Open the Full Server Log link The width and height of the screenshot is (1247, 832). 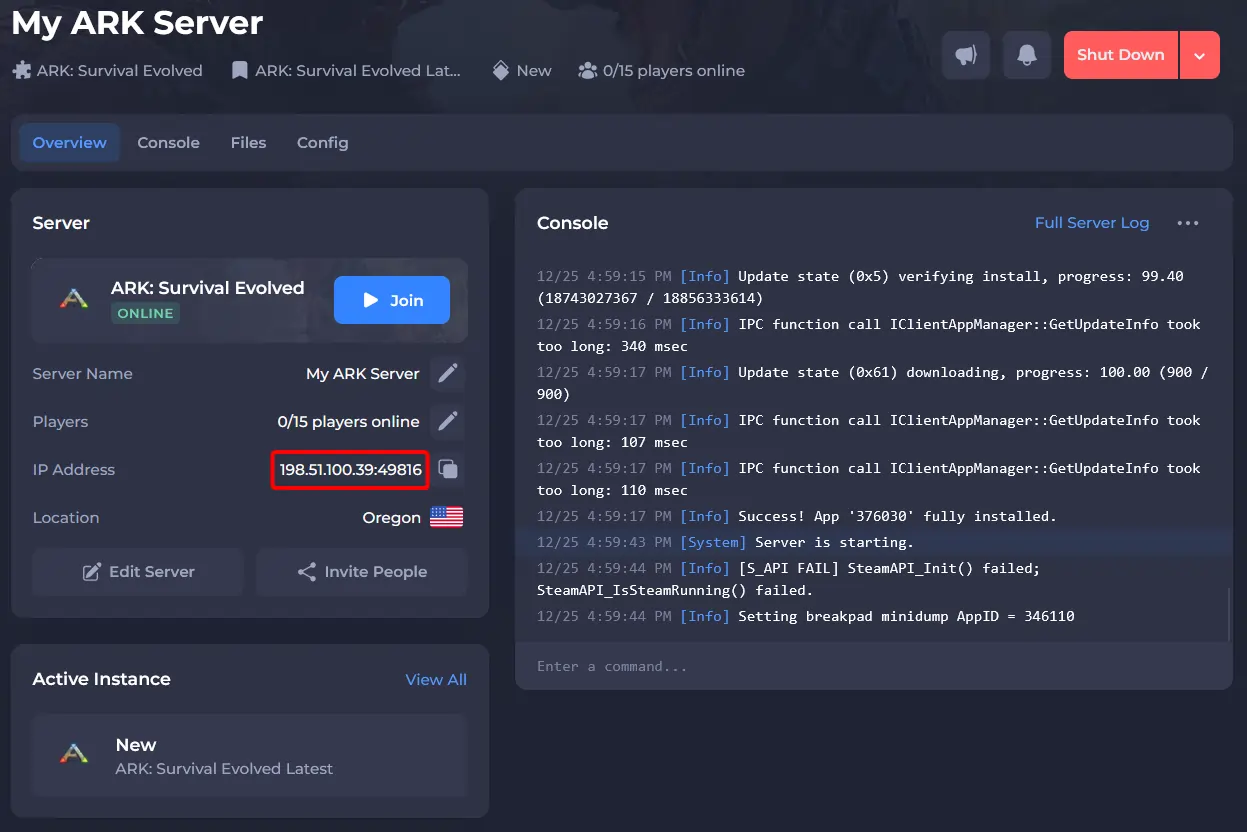pos(1092,223)
